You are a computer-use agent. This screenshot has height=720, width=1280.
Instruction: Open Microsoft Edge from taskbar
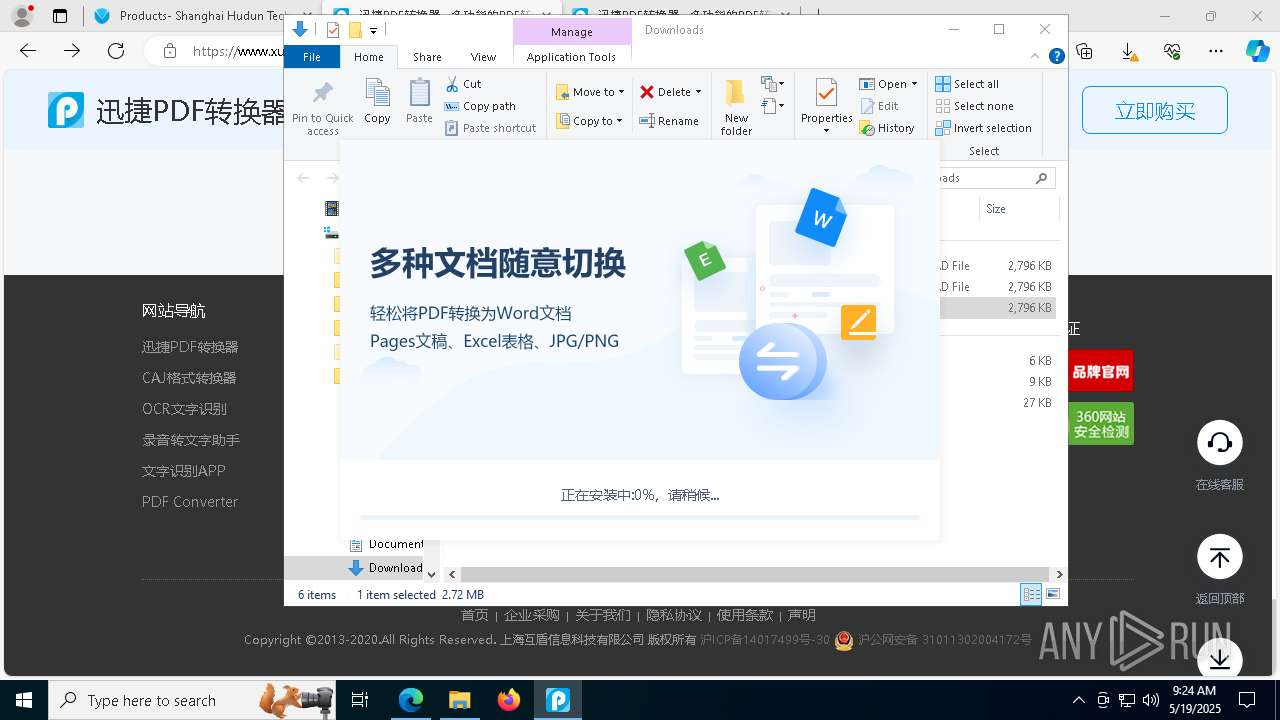(x=411, y=700)
